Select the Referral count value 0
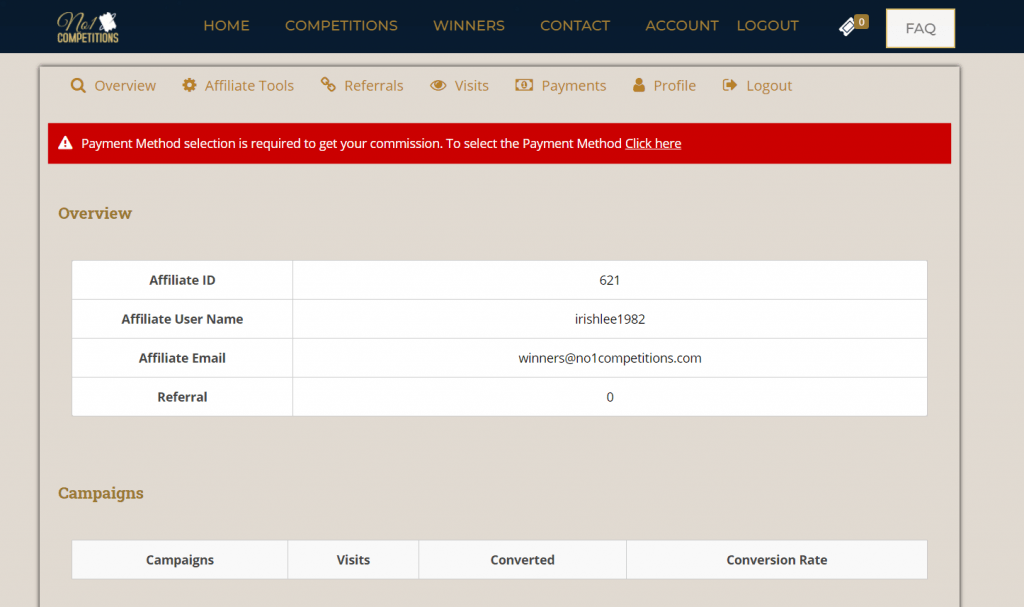 pos(610,397)
